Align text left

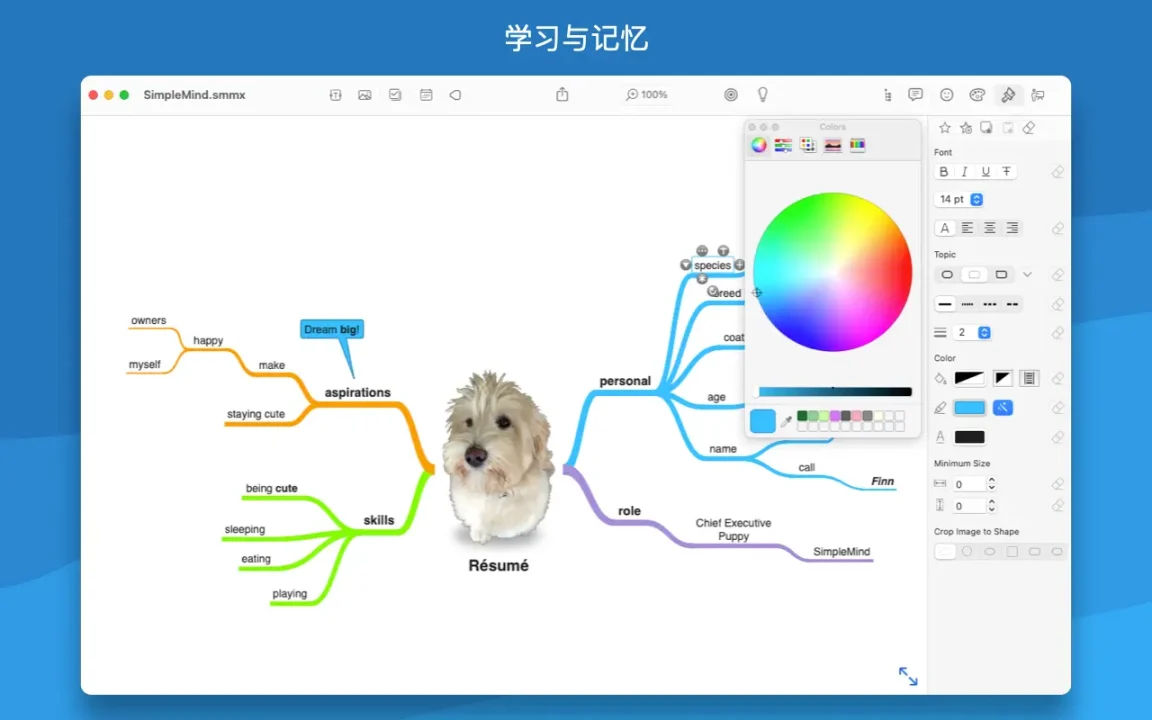pyautogui.click(x=968, y=228)
